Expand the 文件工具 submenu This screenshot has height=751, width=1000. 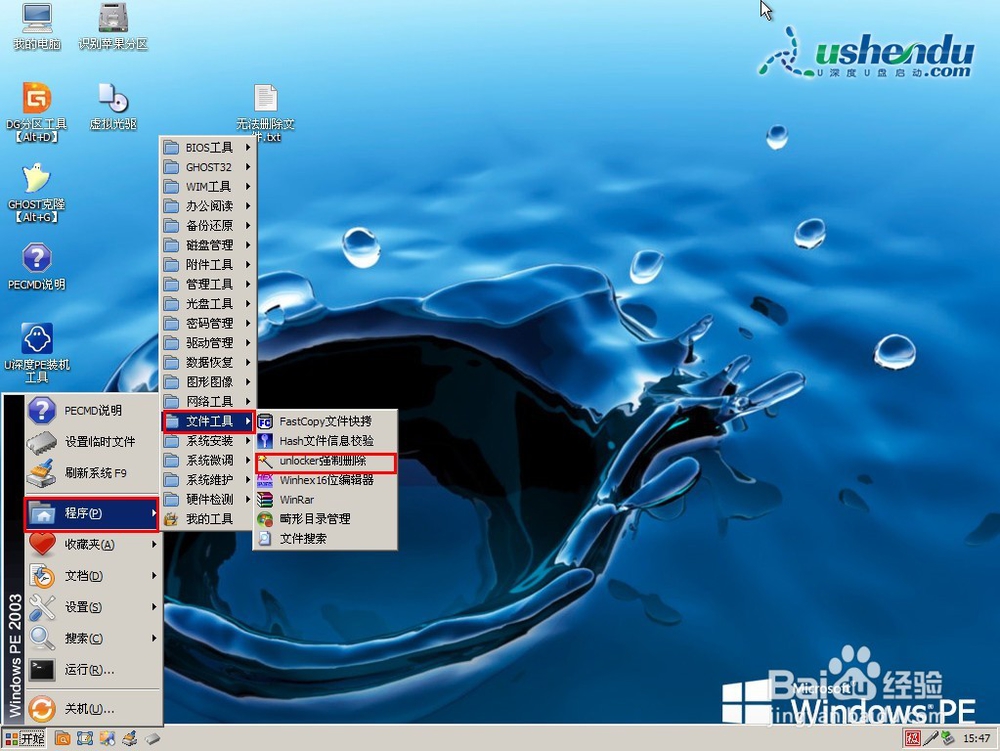203,421
